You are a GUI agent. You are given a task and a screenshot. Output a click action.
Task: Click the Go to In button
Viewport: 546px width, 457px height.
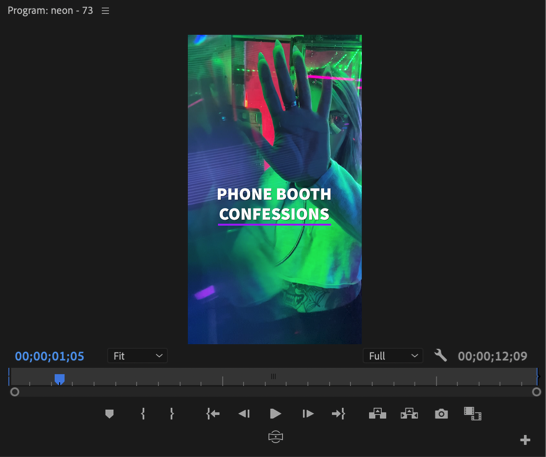click(x=213, y=414)
